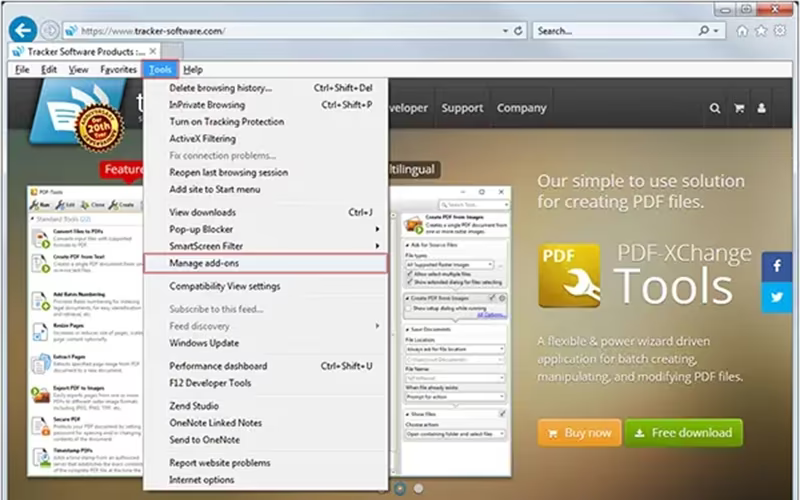The image size is (800, 500).
Task: Open a new blank tab button
Action: pyautogui.click(x=173, y=51)
